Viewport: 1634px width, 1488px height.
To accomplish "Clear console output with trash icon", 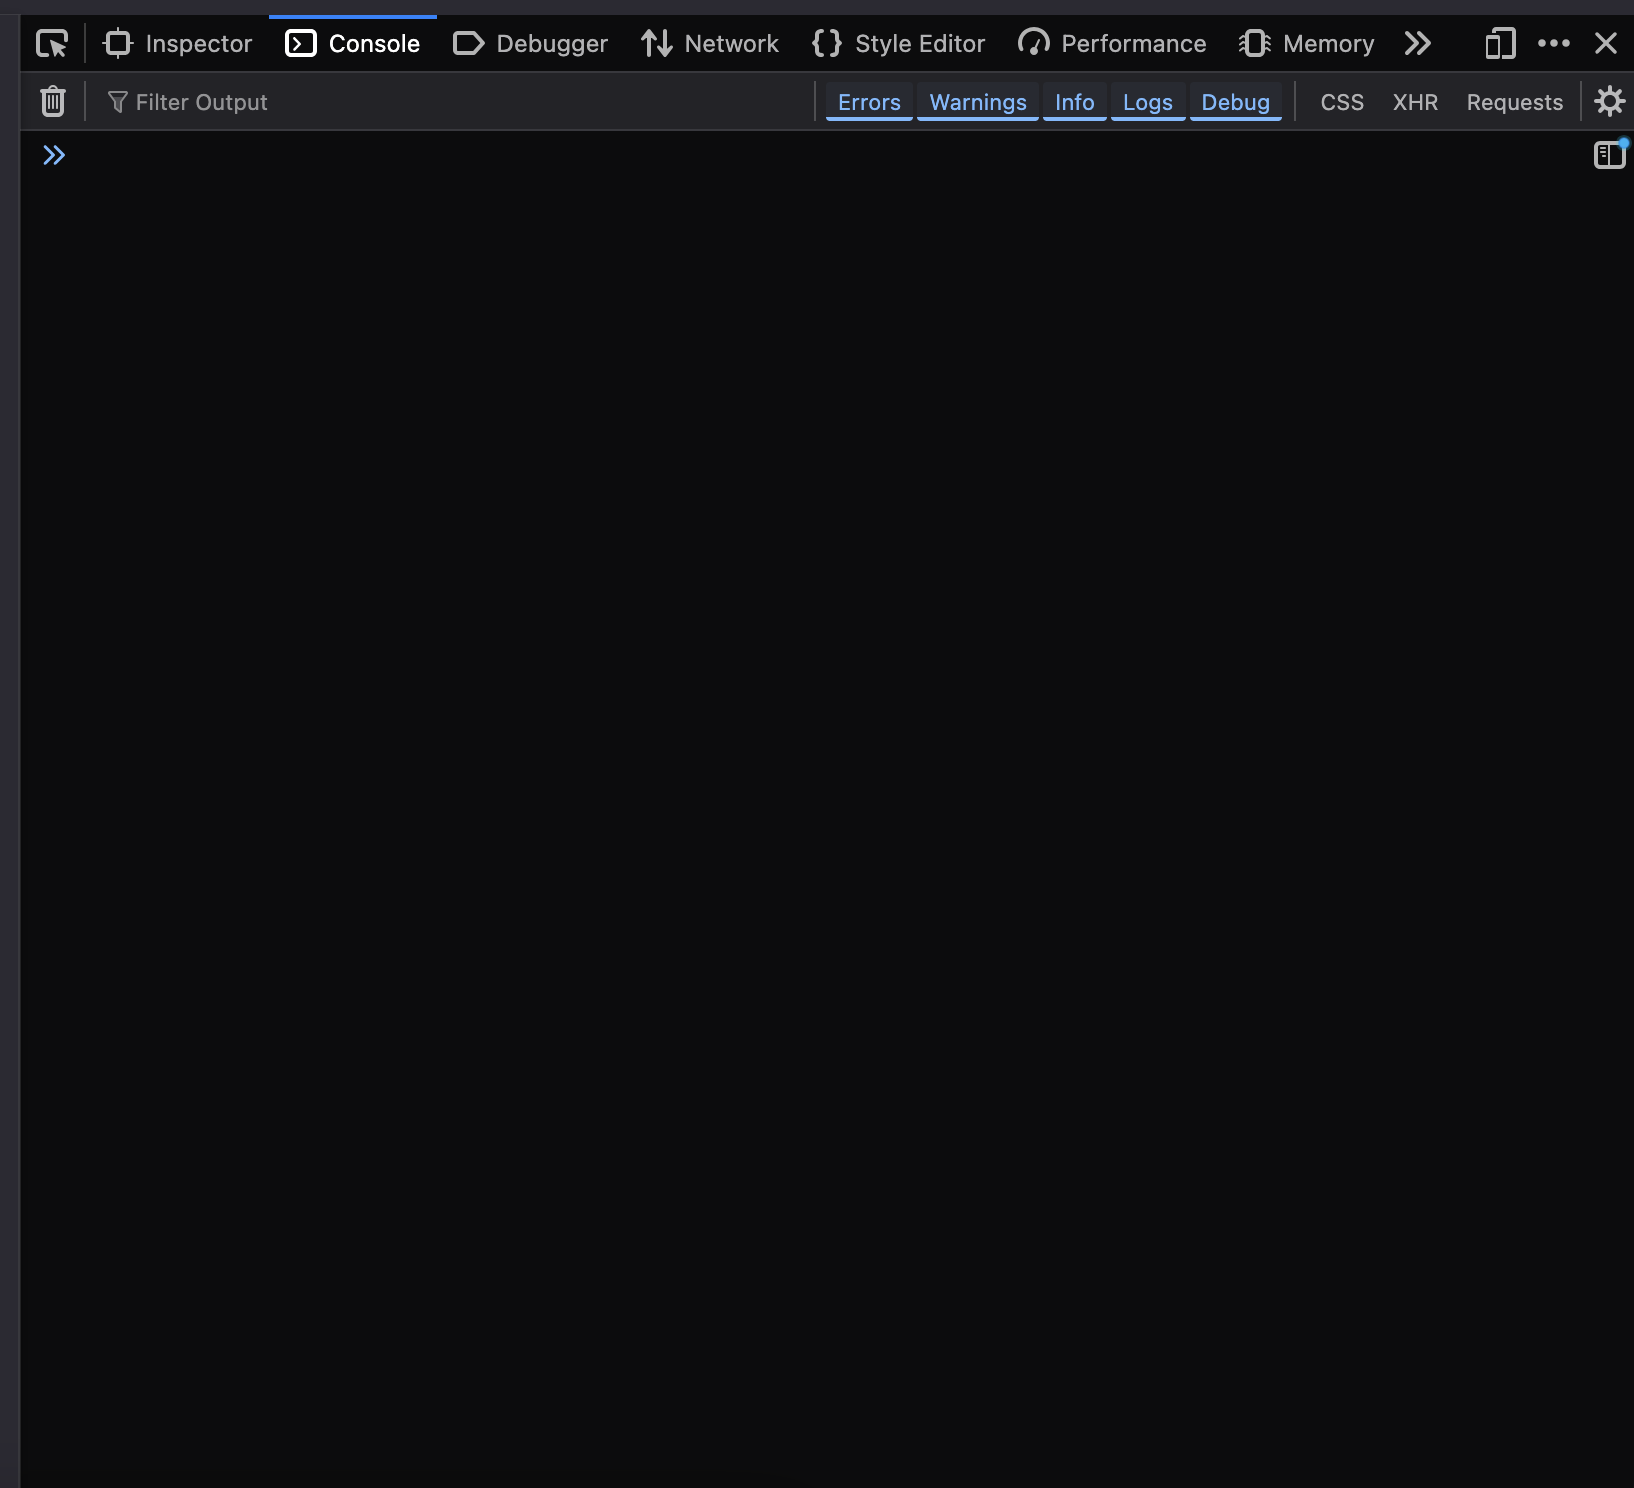I will [x=53, y=102].
